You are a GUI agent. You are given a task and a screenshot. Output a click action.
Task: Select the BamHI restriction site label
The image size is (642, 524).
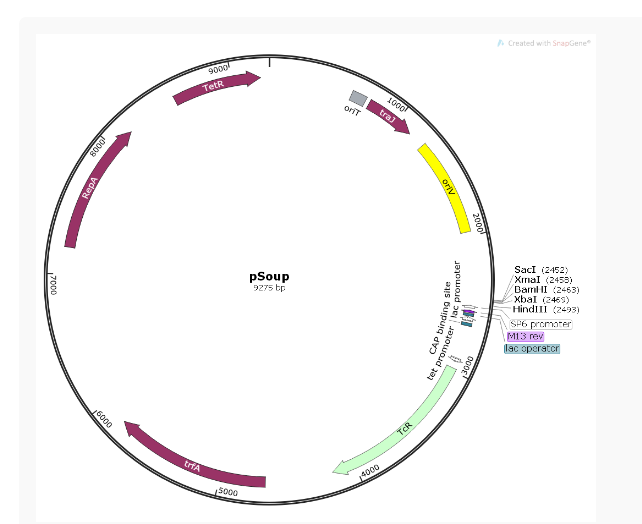click(x=528, y=290)
